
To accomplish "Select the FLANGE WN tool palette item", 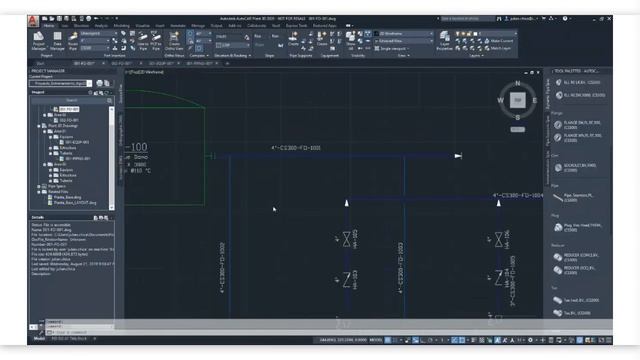I will point(578,138).
